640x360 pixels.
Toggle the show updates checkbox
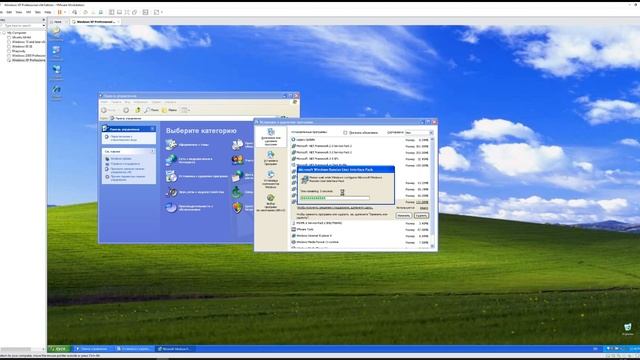(x=345, y=133)
